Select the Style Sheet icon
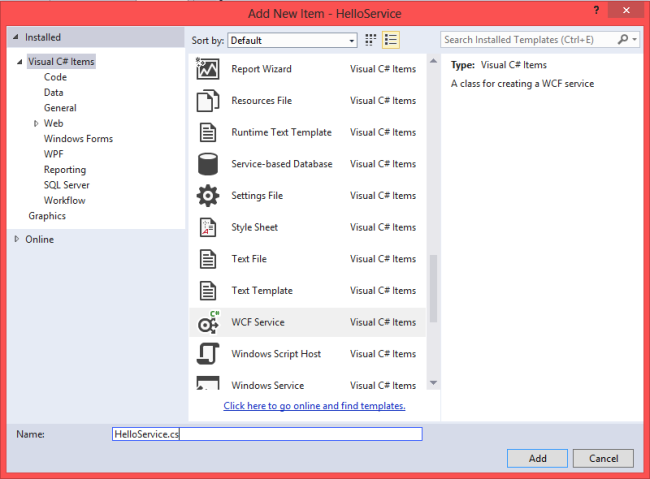Image resolution: width=650 pixels, height=479 pixels. (x=207, y=227)
